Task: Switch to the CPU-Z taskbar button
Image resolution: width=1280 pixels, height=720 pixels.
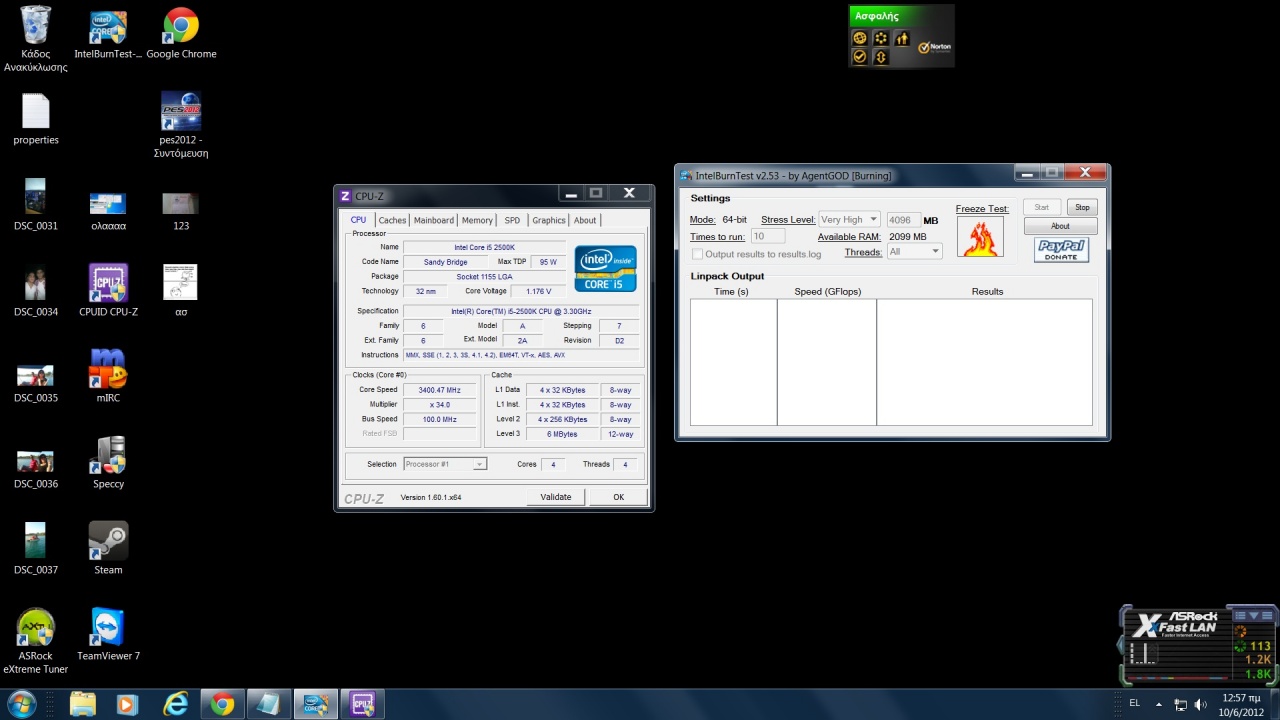Action: point(362,704)
